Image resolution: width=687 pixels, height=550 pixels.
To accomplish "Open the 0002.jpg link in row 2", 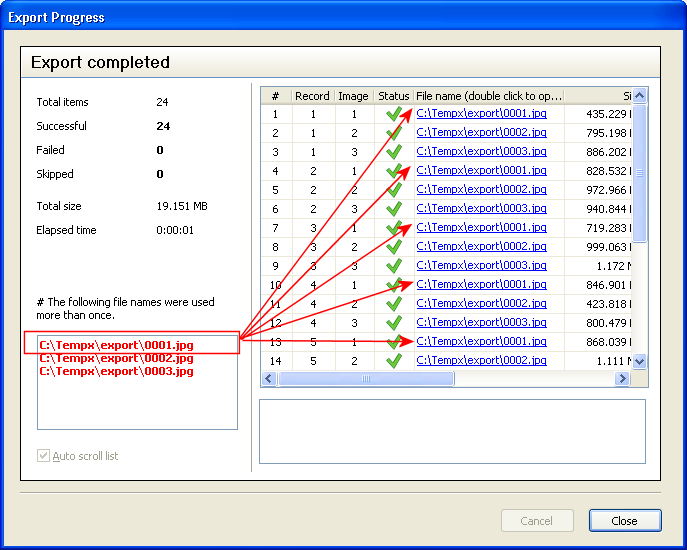I will coord(482,132).
